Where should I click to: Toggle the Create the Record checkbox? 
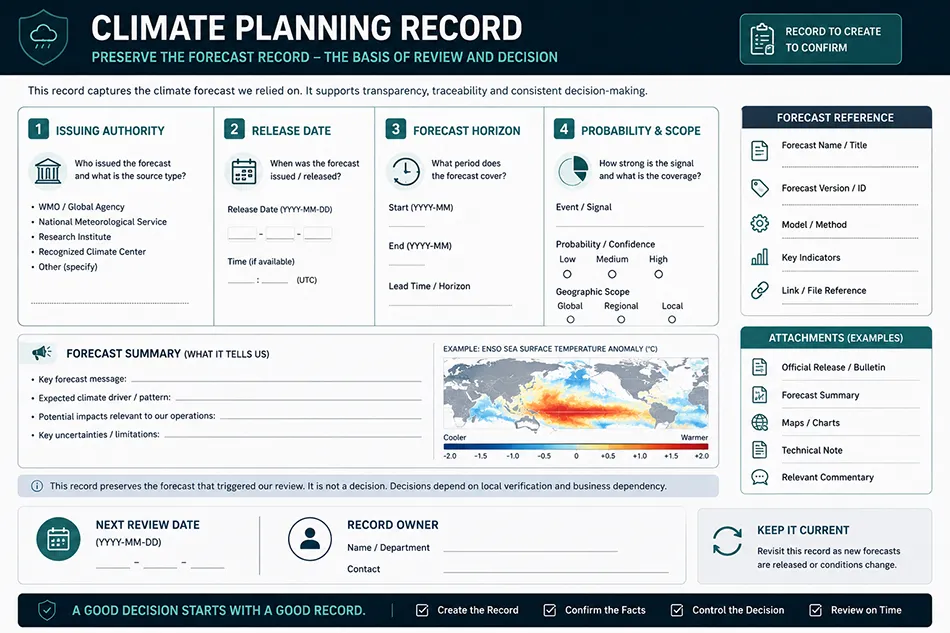point(422,610)
